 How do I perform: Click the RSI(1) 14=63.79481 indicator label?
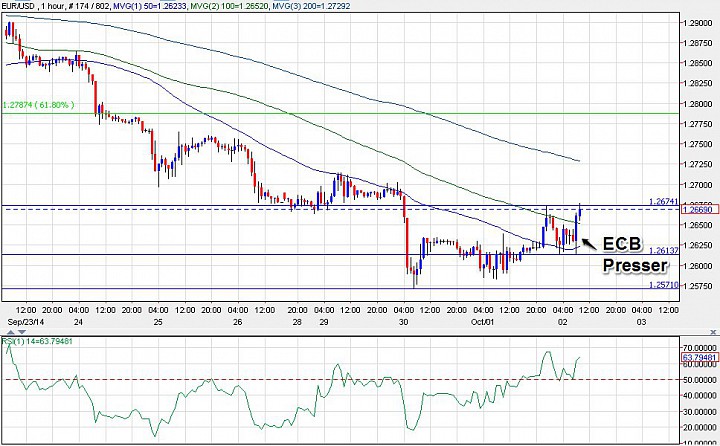37,341
